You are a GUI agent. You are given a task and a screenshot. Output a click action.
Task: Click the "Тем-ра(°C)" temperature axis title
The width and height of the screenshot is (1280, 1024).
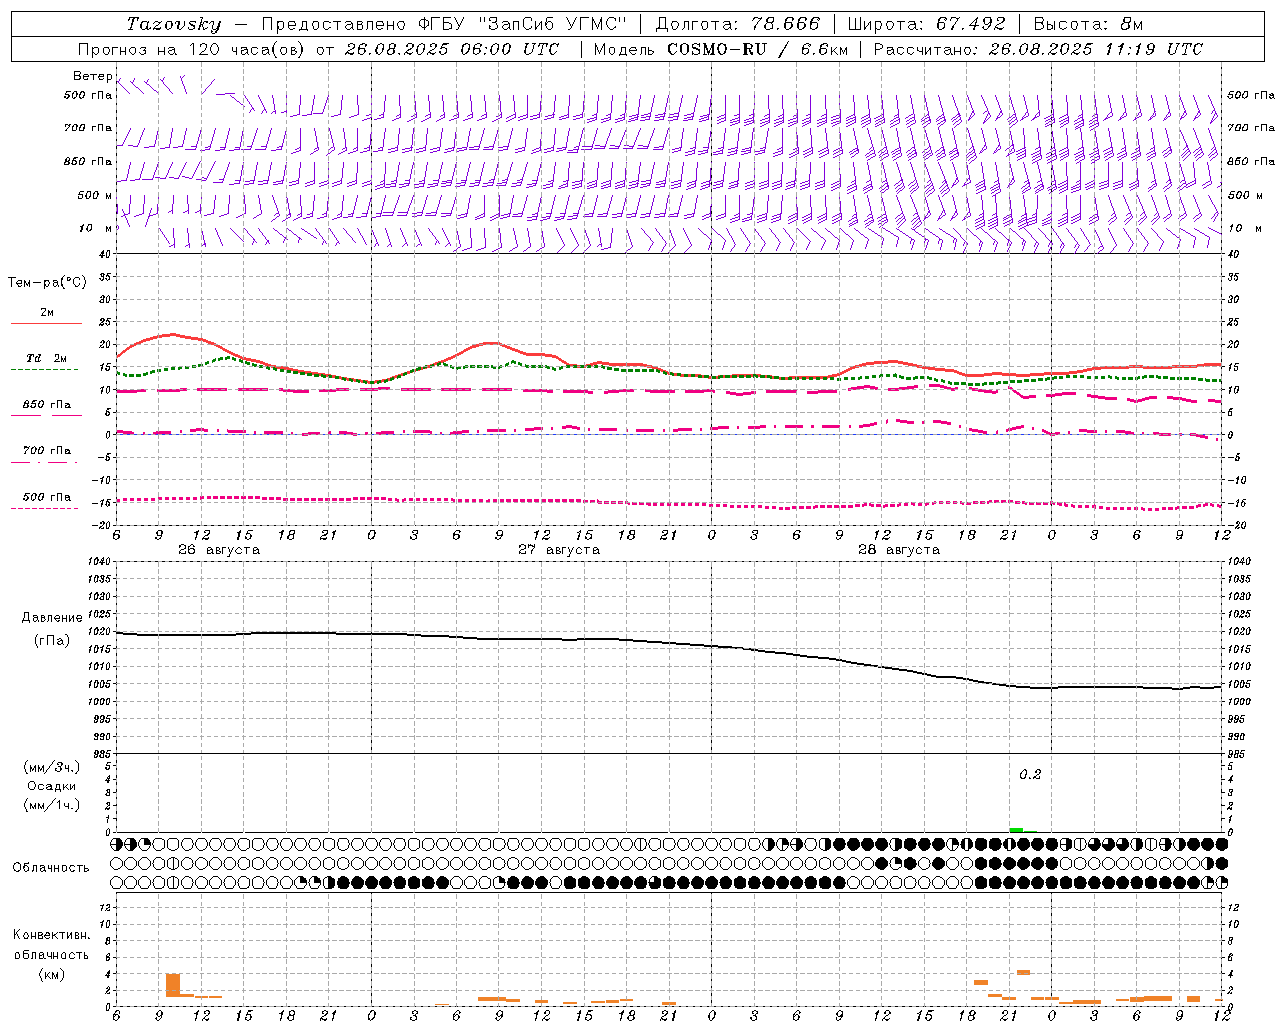pyautogui.click(x=47, y=283)
